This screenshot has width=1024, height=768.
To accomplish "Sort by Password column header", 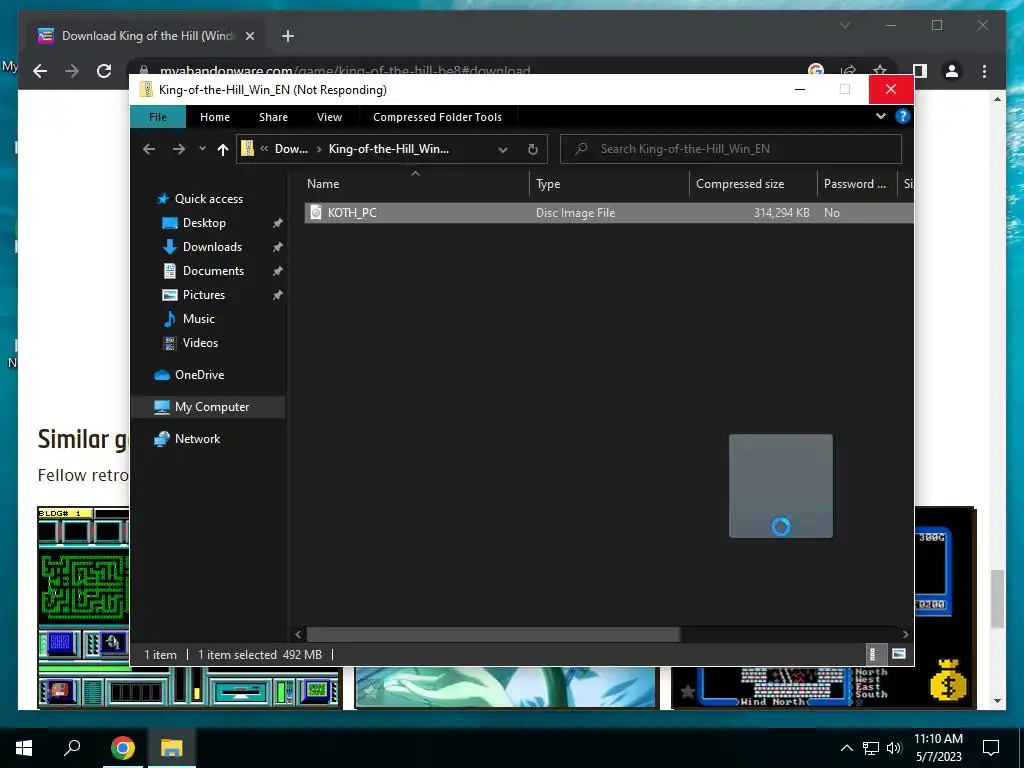I will [x=855, y=184].
